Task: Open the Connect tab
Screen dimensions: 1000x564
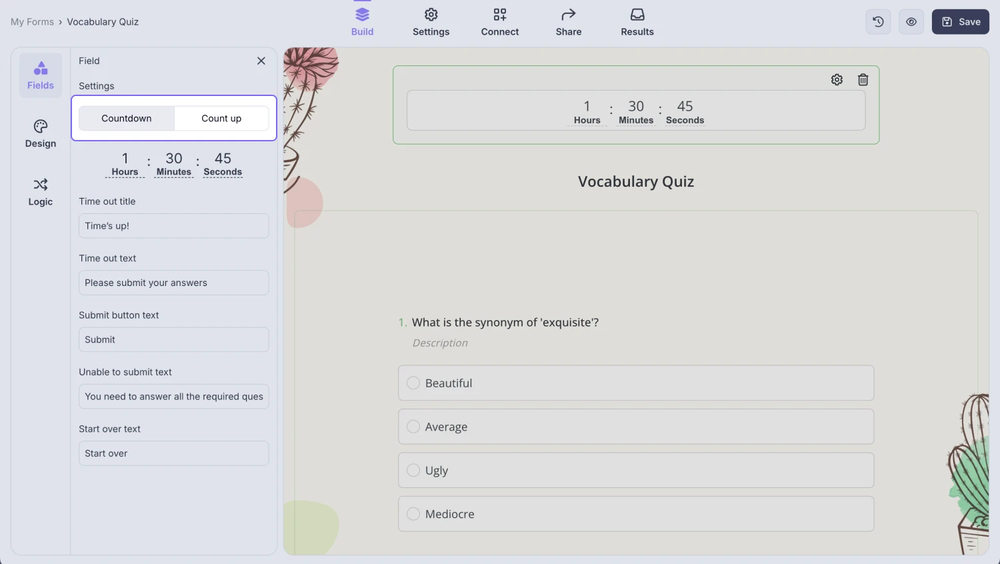Action: [x=500, y=22]
